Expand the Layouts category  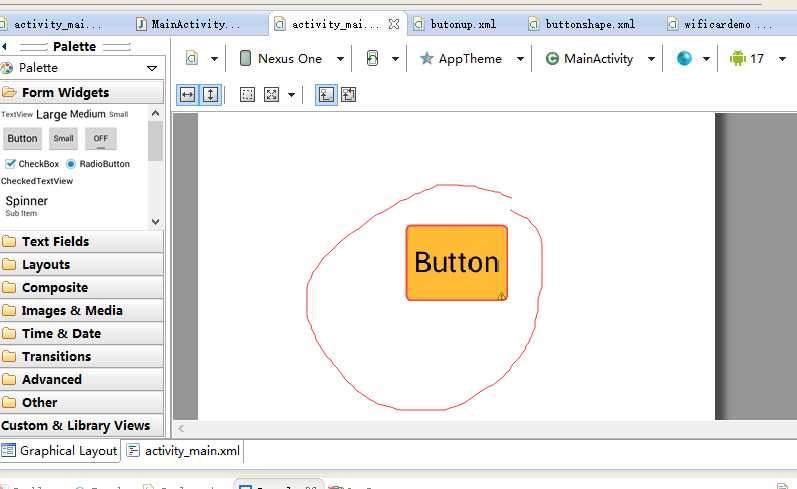click(81, 264)
